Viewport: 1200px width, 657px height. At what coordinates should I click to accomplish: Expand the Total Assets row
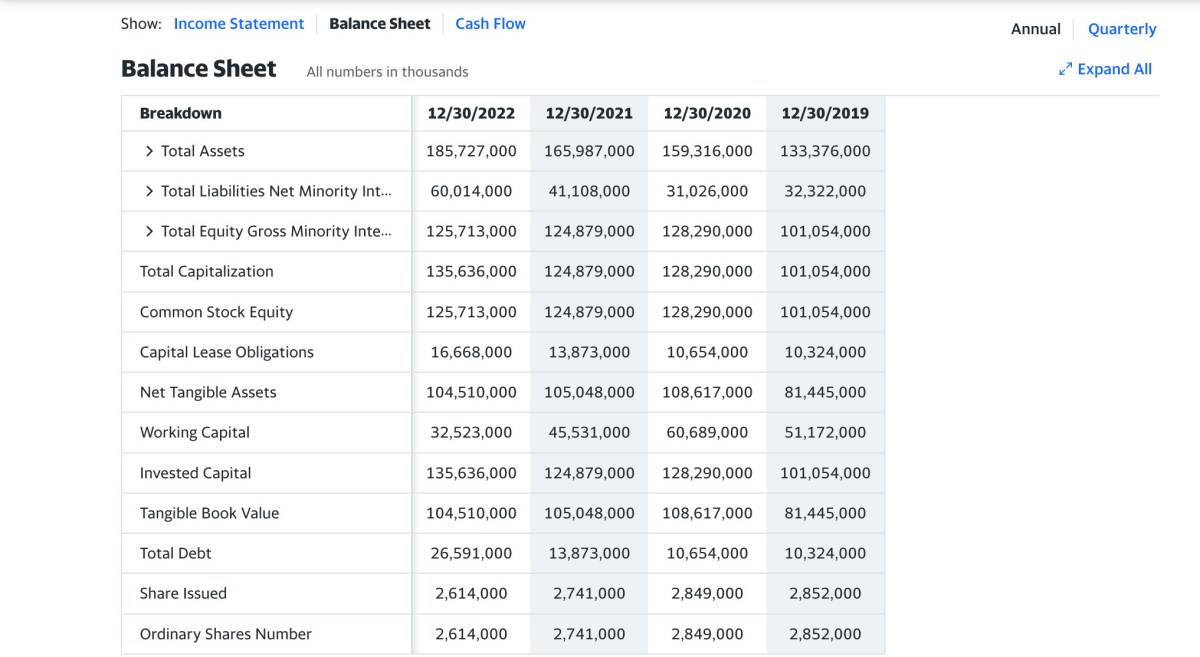150,151
